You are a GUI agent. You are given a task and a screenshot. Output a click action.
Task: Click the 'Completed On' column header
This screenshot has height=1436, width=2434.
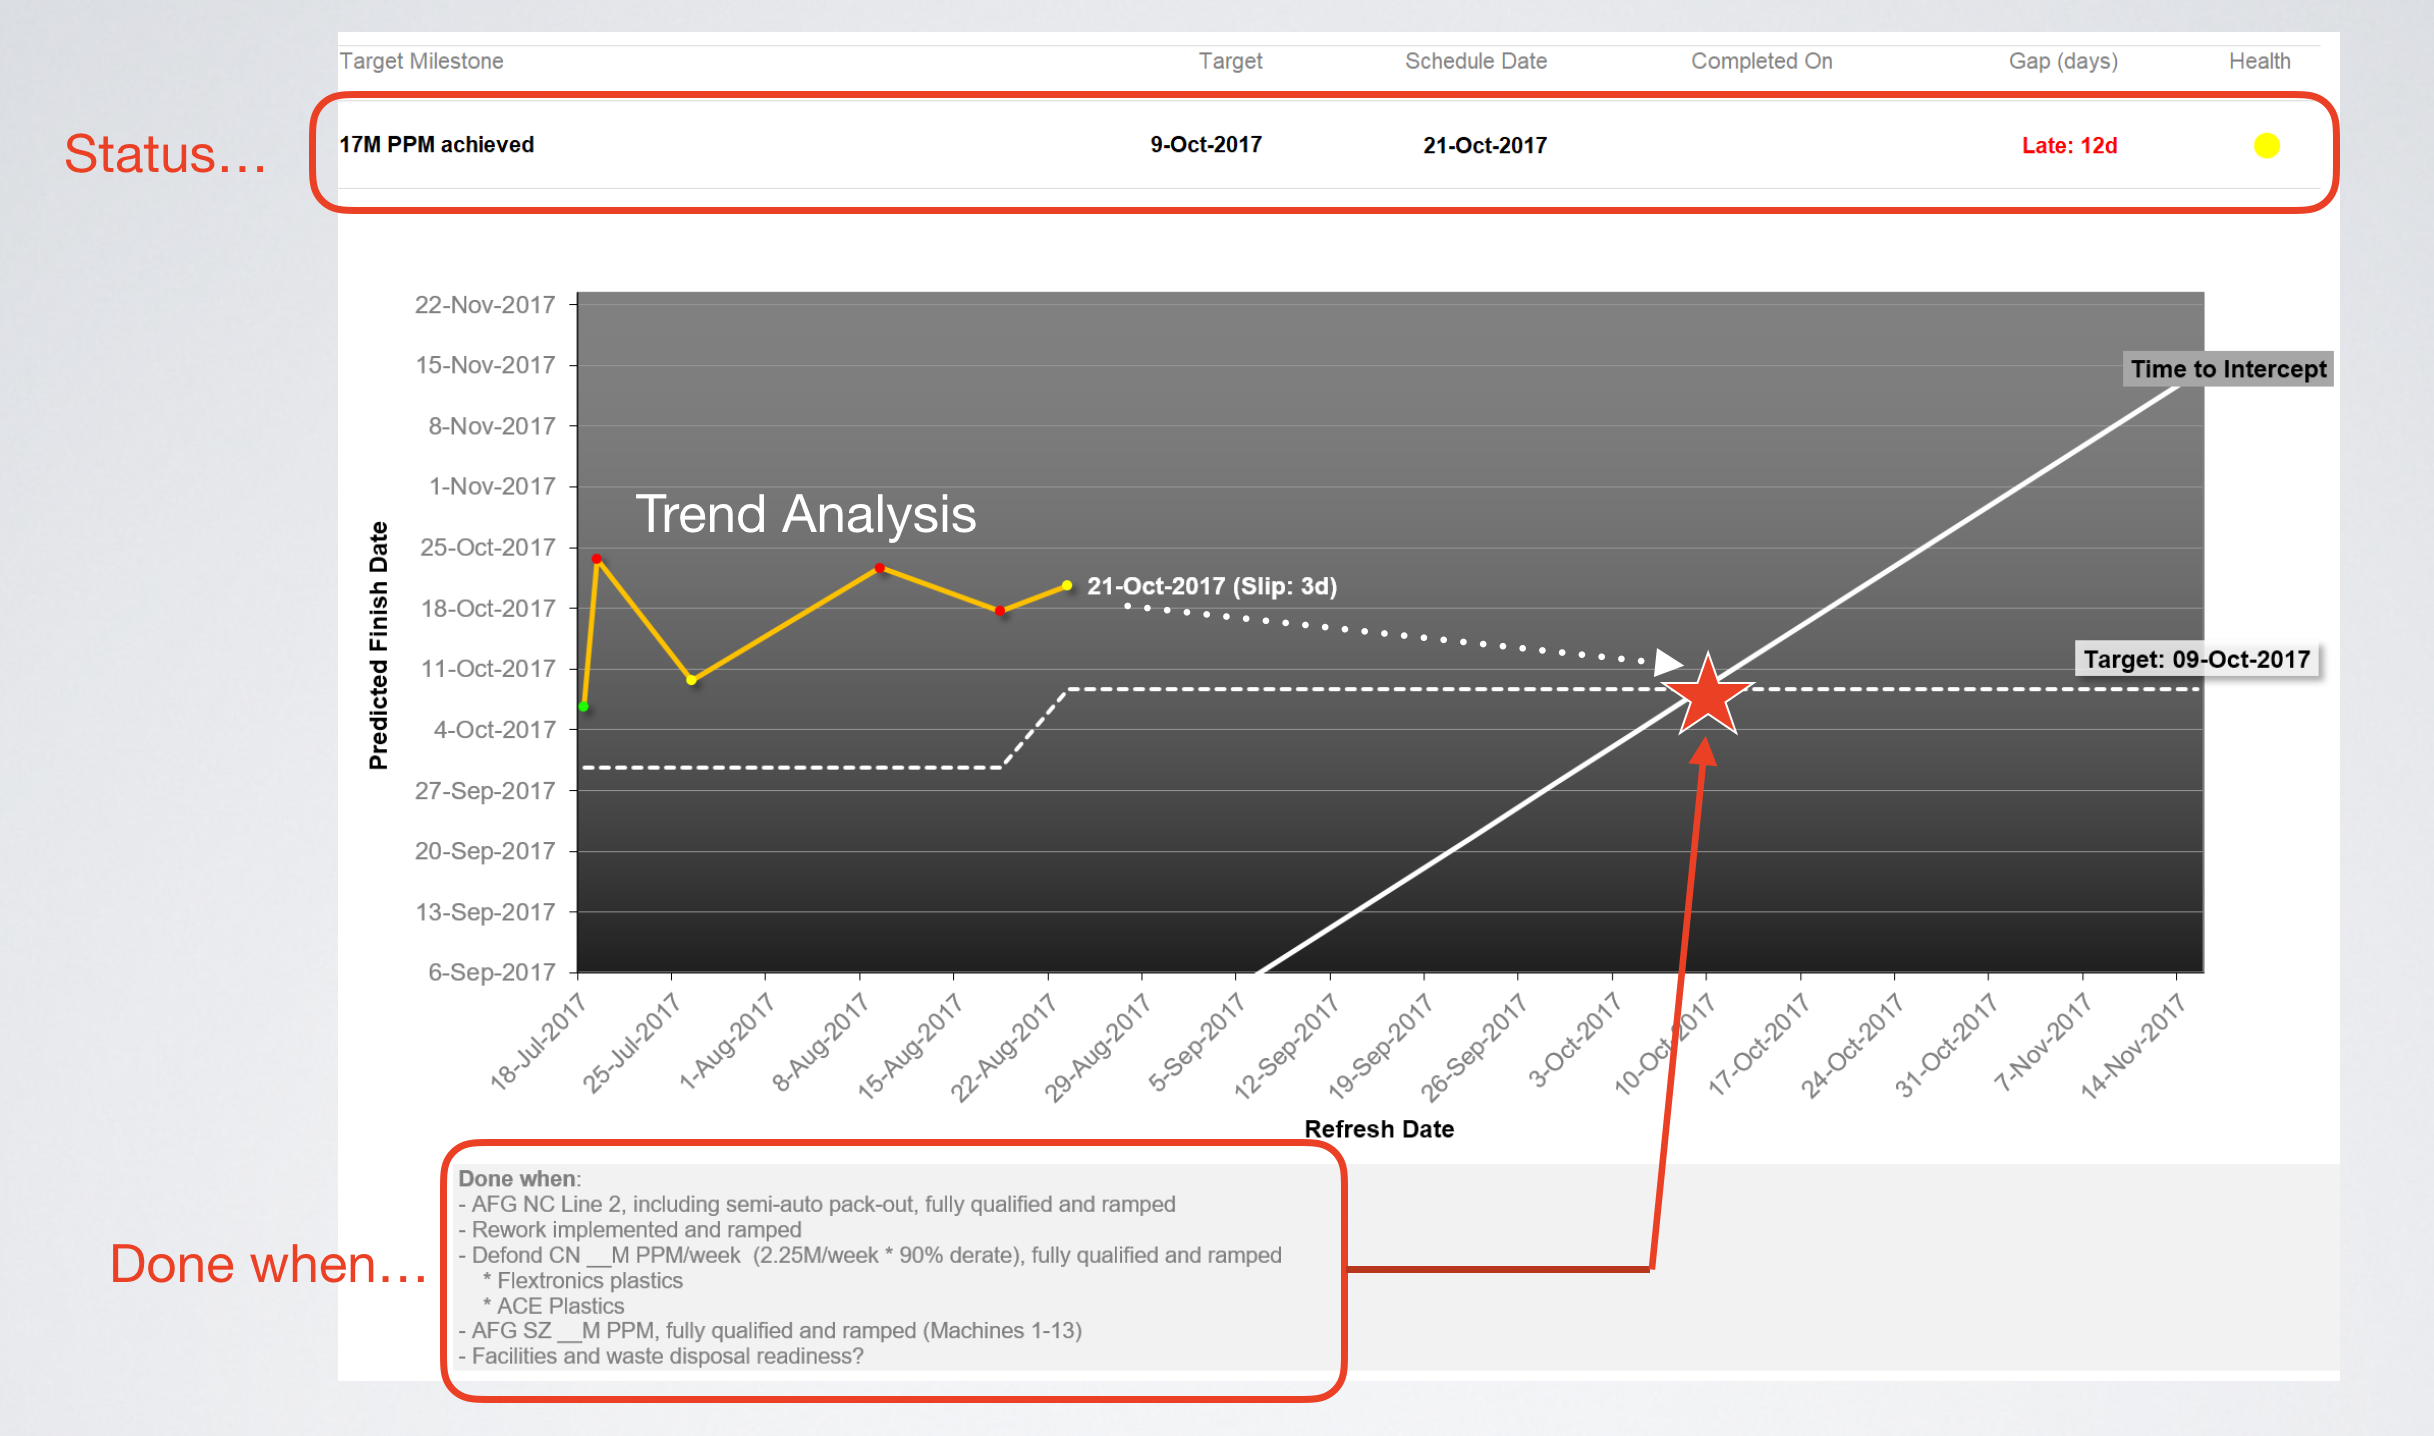tap(1761, 61)
